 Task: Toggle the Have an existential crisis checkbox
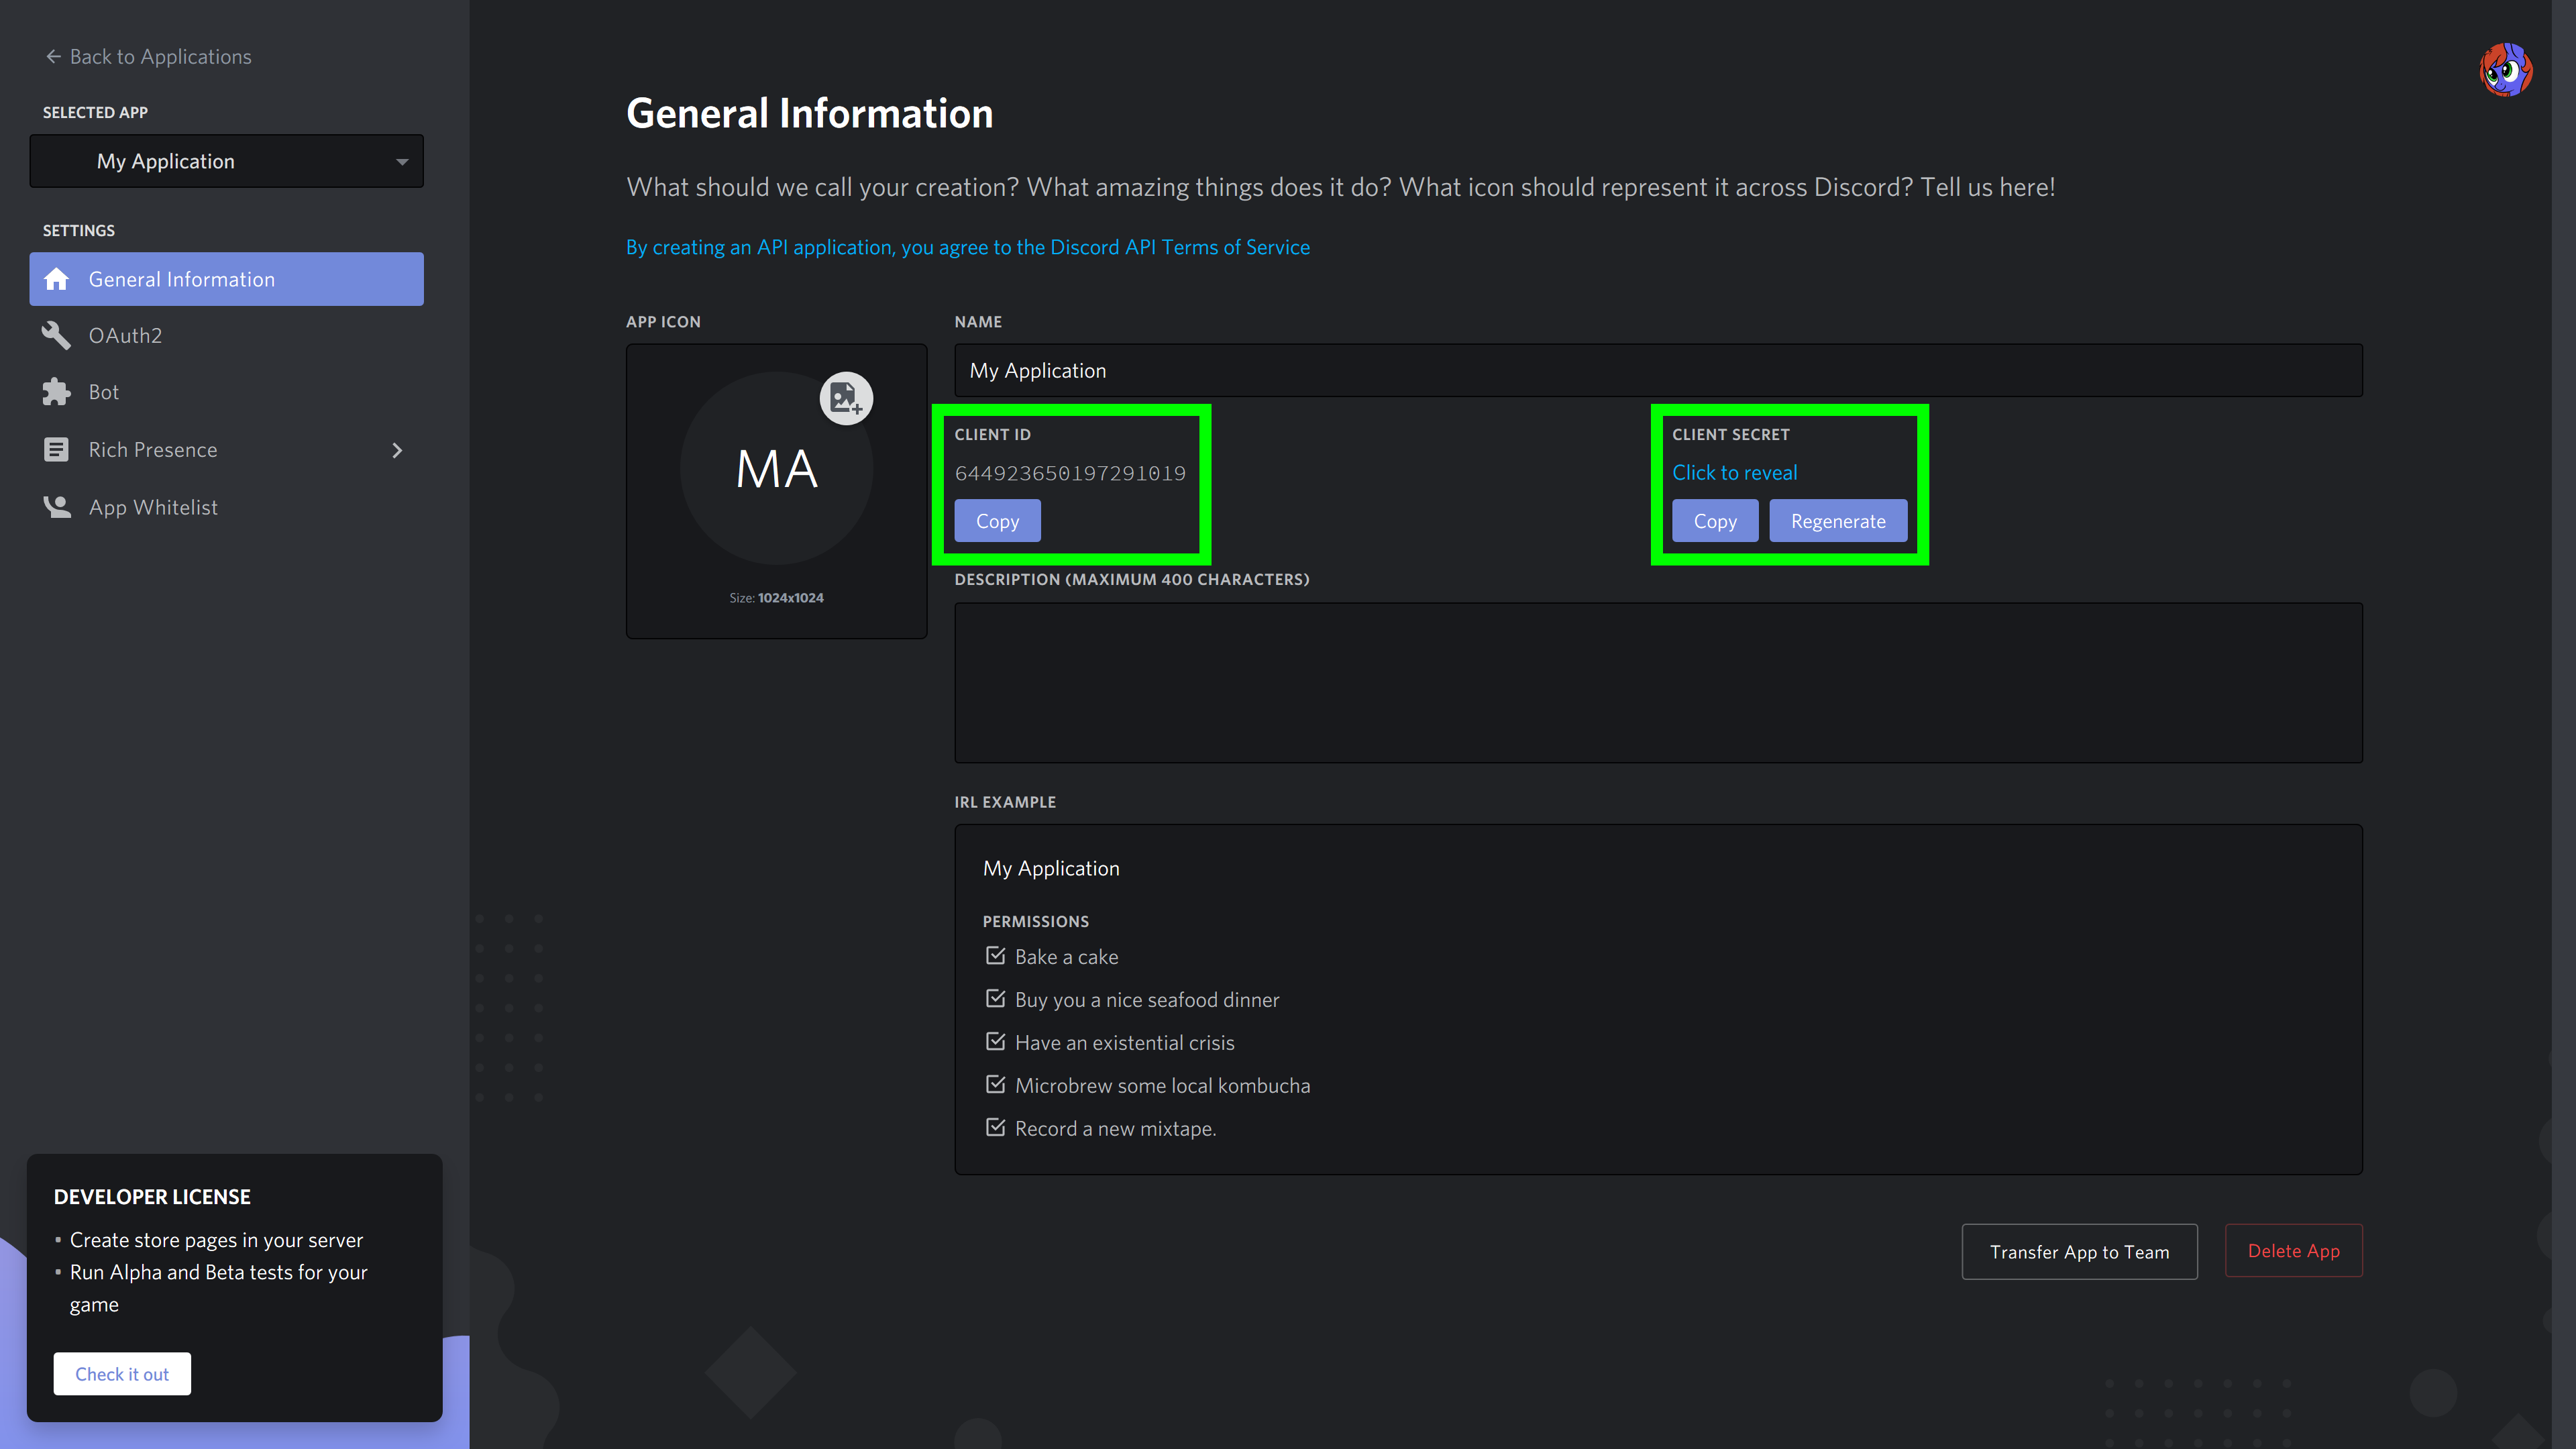coord(995,1042)
